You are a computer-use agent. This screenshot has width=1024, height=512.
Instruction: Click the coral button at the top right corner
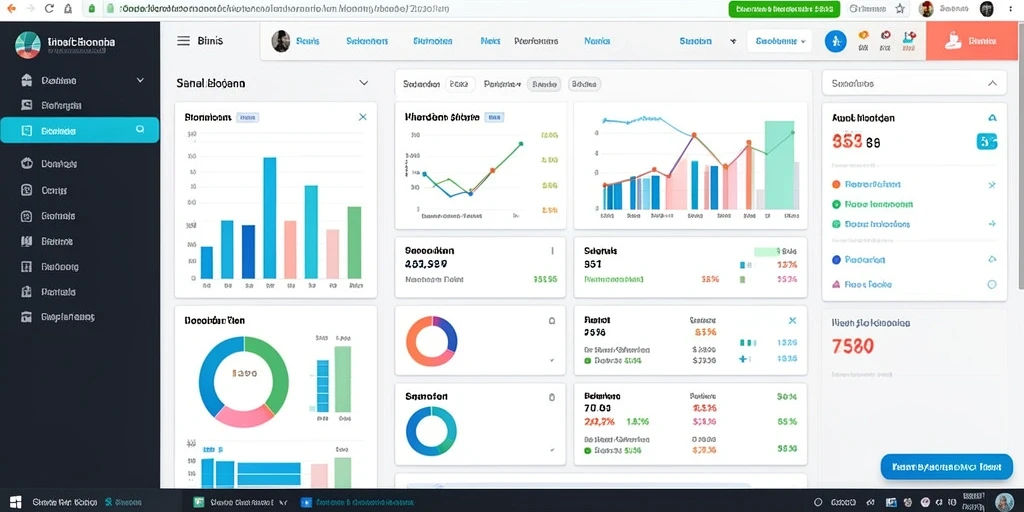[974, 40]
